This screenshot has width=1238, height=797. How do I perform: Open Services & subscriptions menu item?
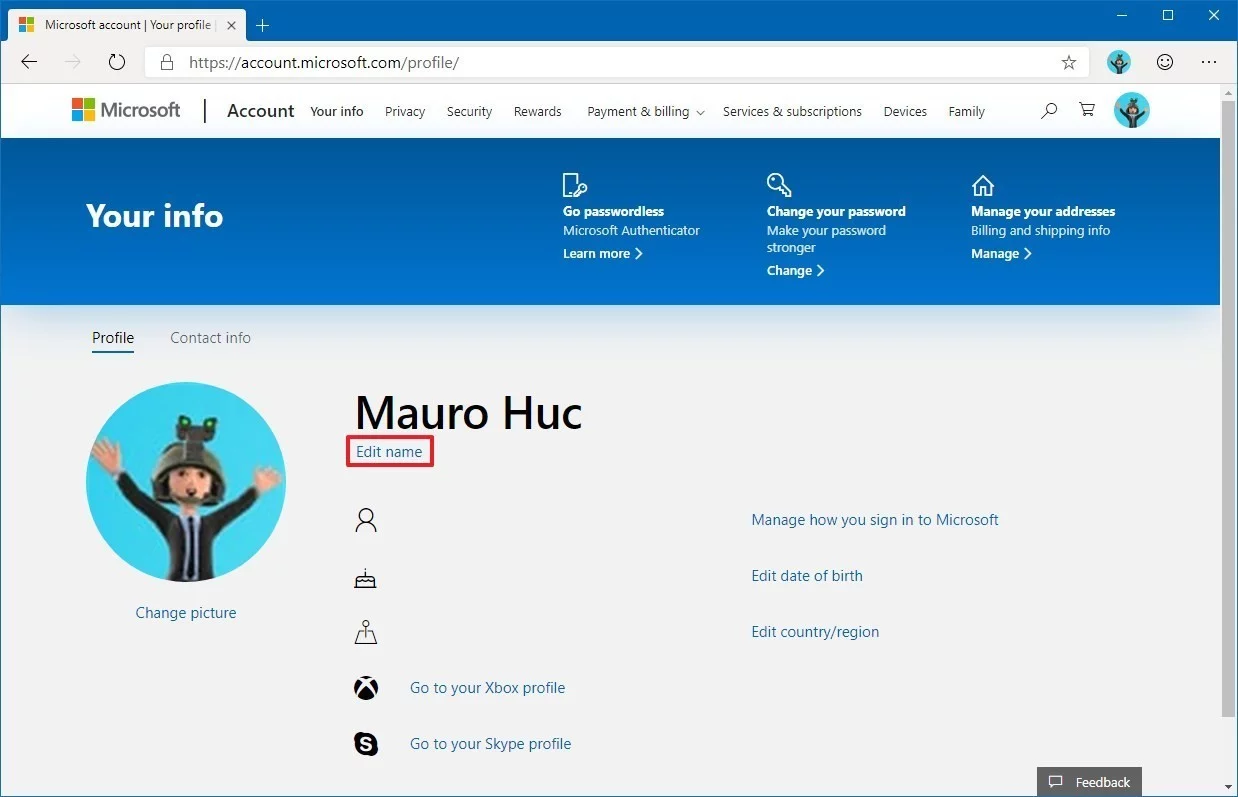click(x=792, y=112)
